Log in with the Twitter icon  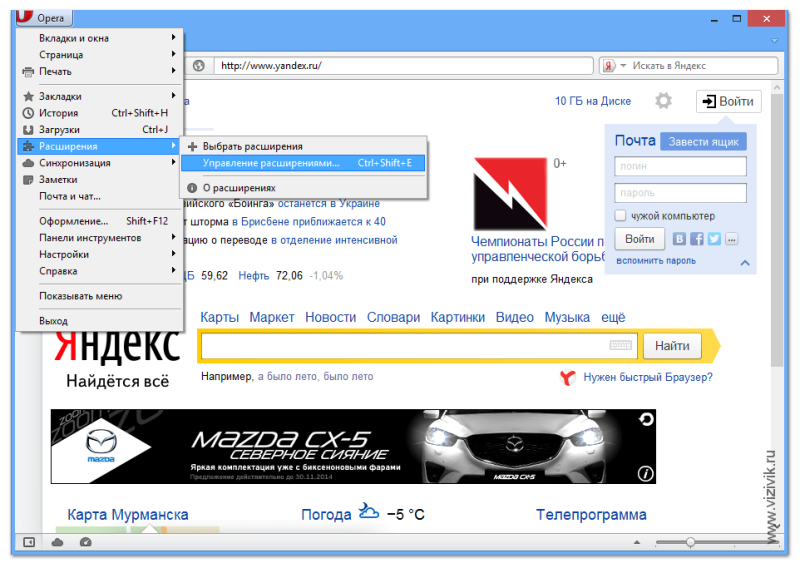[714, 239]
